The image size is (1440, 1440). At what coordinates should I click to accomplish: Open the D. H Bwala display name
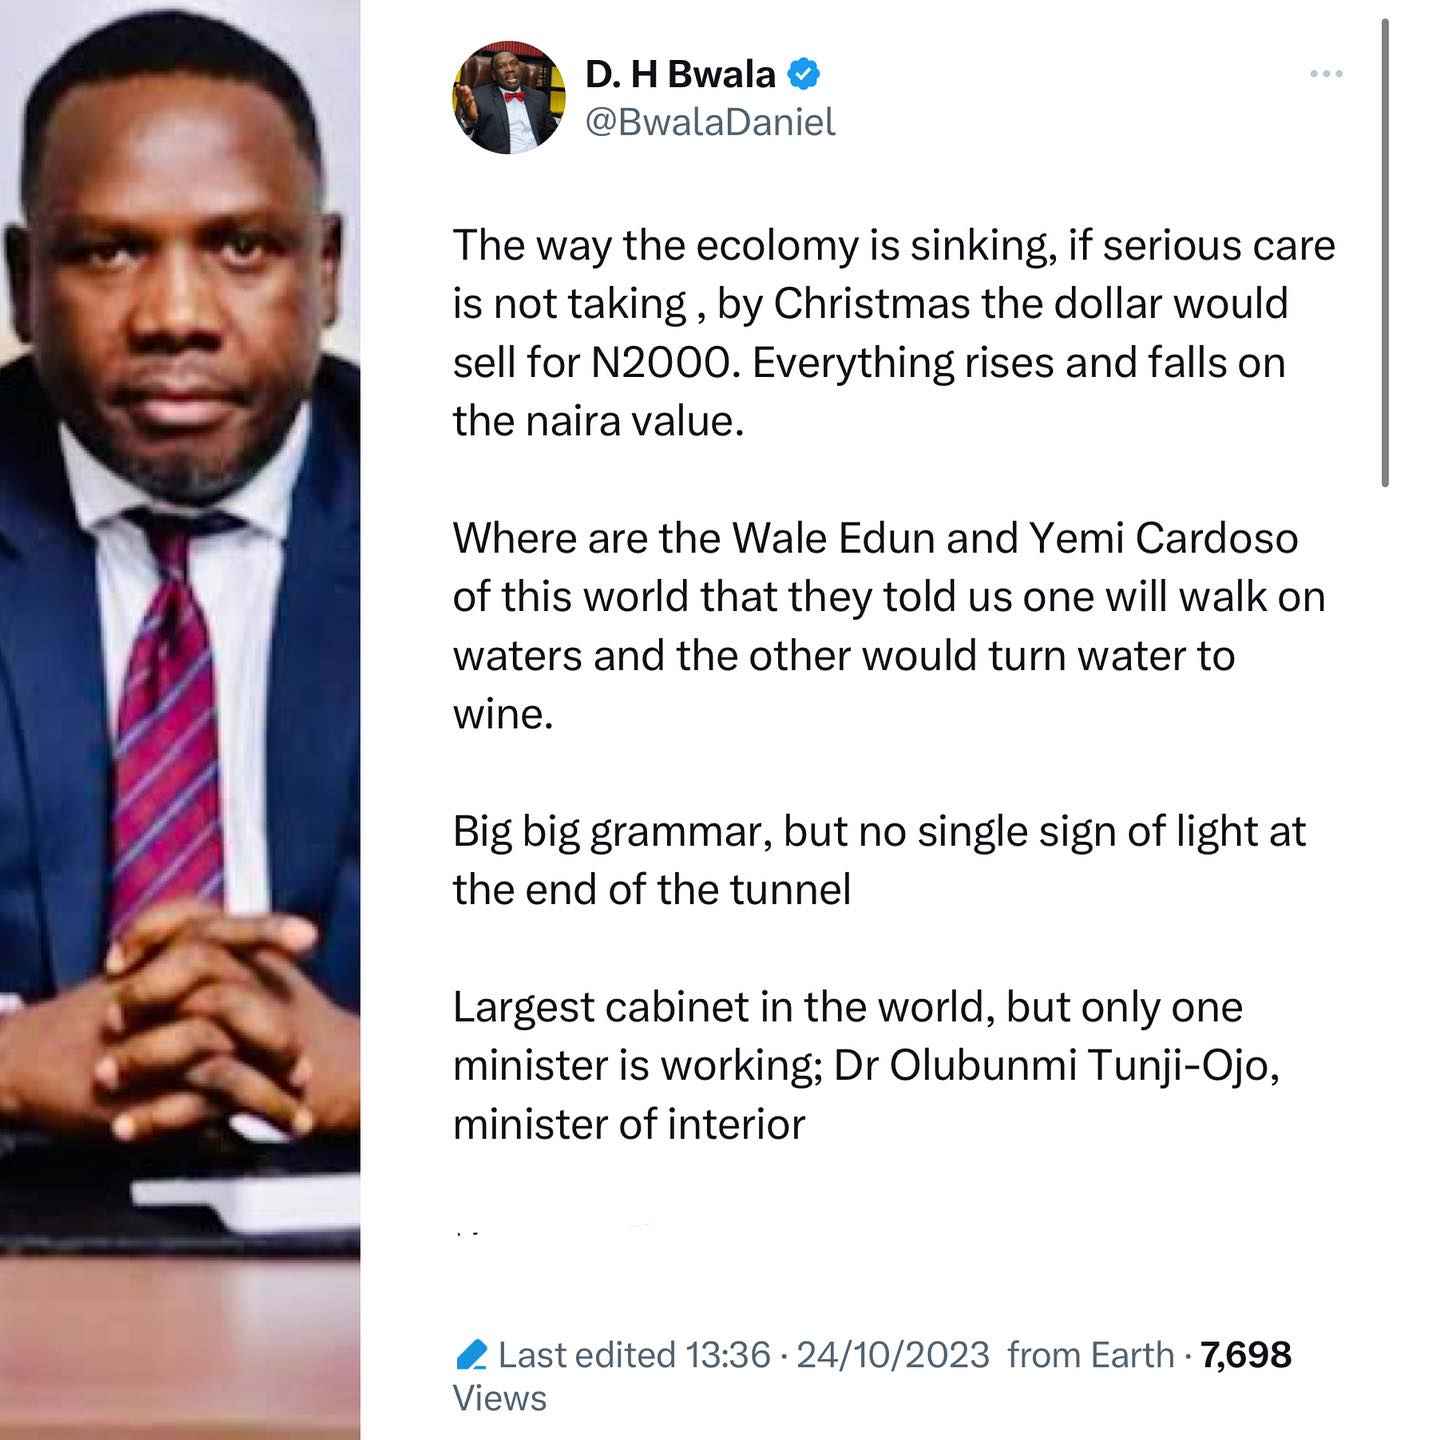[x=680, y=74]
